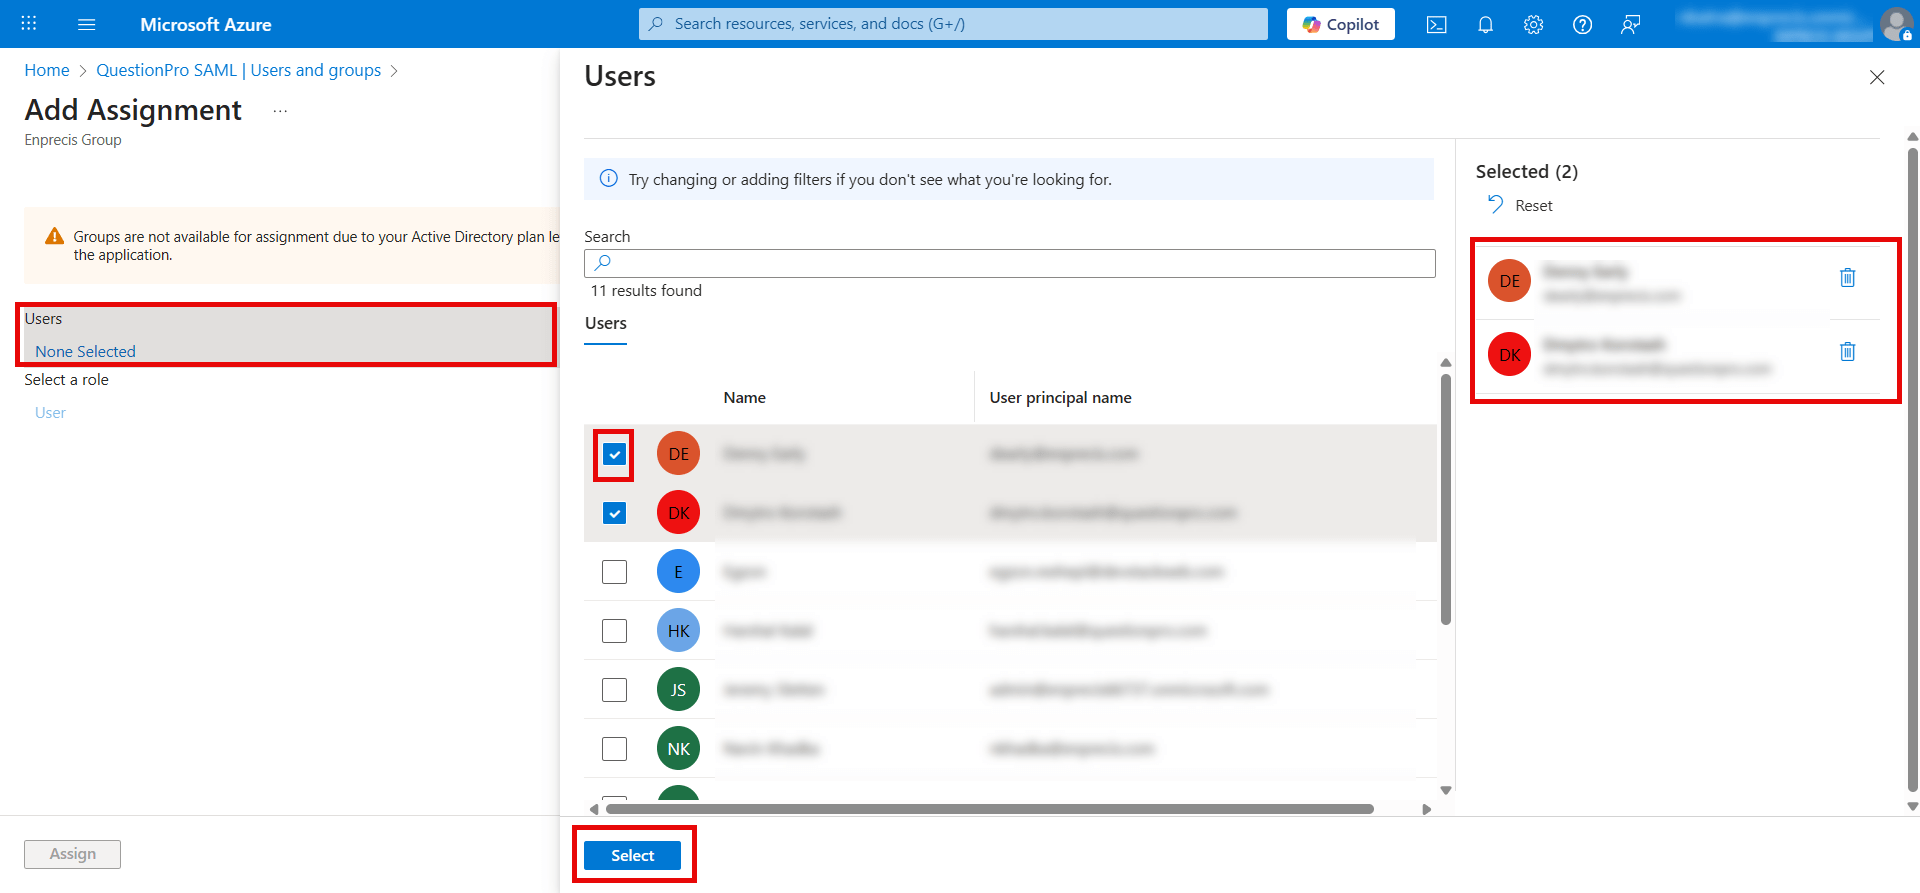This screenshot has height=893, width=1920.
Task: Remove the DE user with trash icon
Action: coord(1847,278)
